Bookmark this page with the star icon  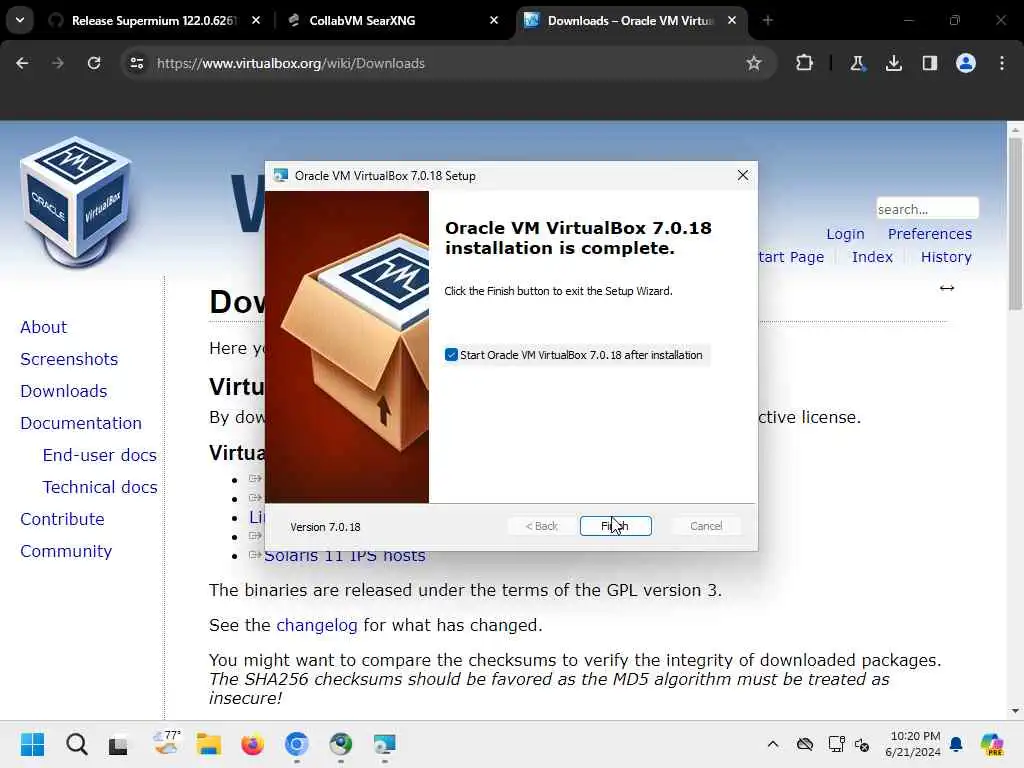coord(754,63)
